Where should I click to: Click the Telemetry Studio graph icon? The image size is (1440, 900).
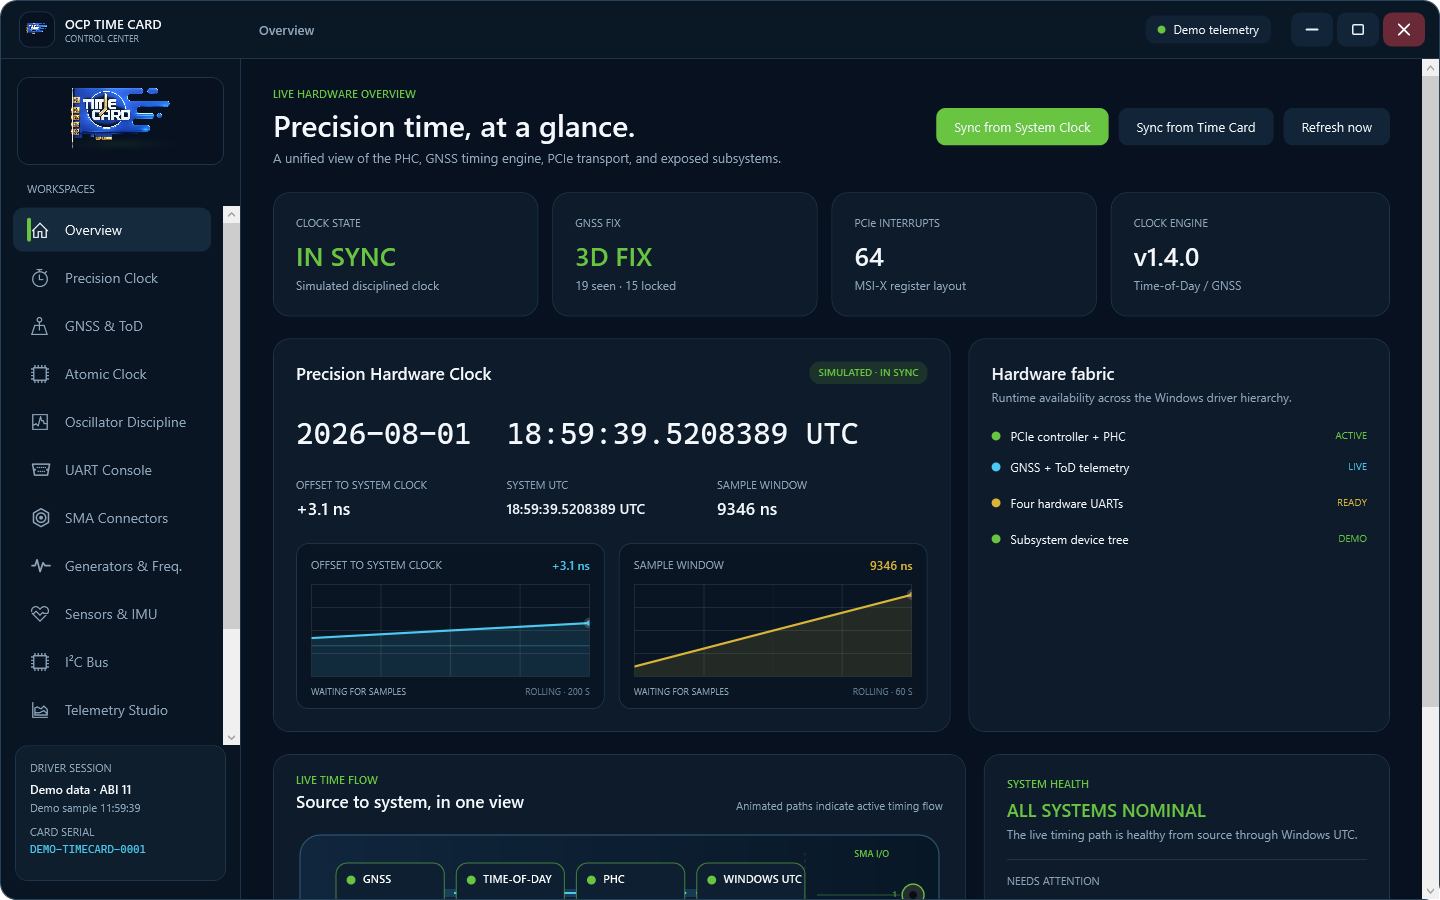40,710
